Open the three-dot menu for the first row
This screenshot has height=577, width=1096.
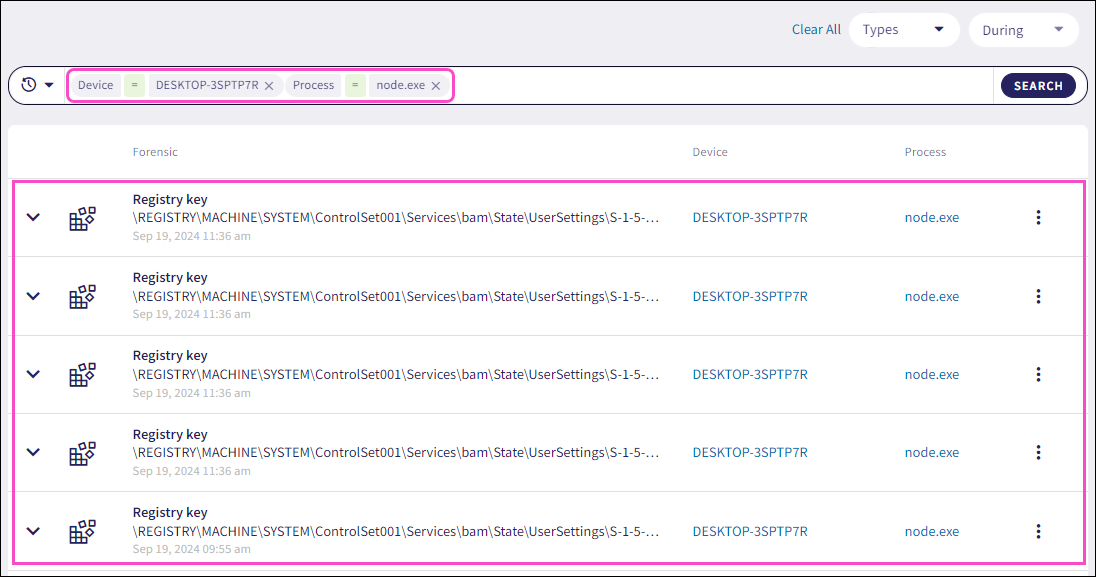(x=1038, y=217)
